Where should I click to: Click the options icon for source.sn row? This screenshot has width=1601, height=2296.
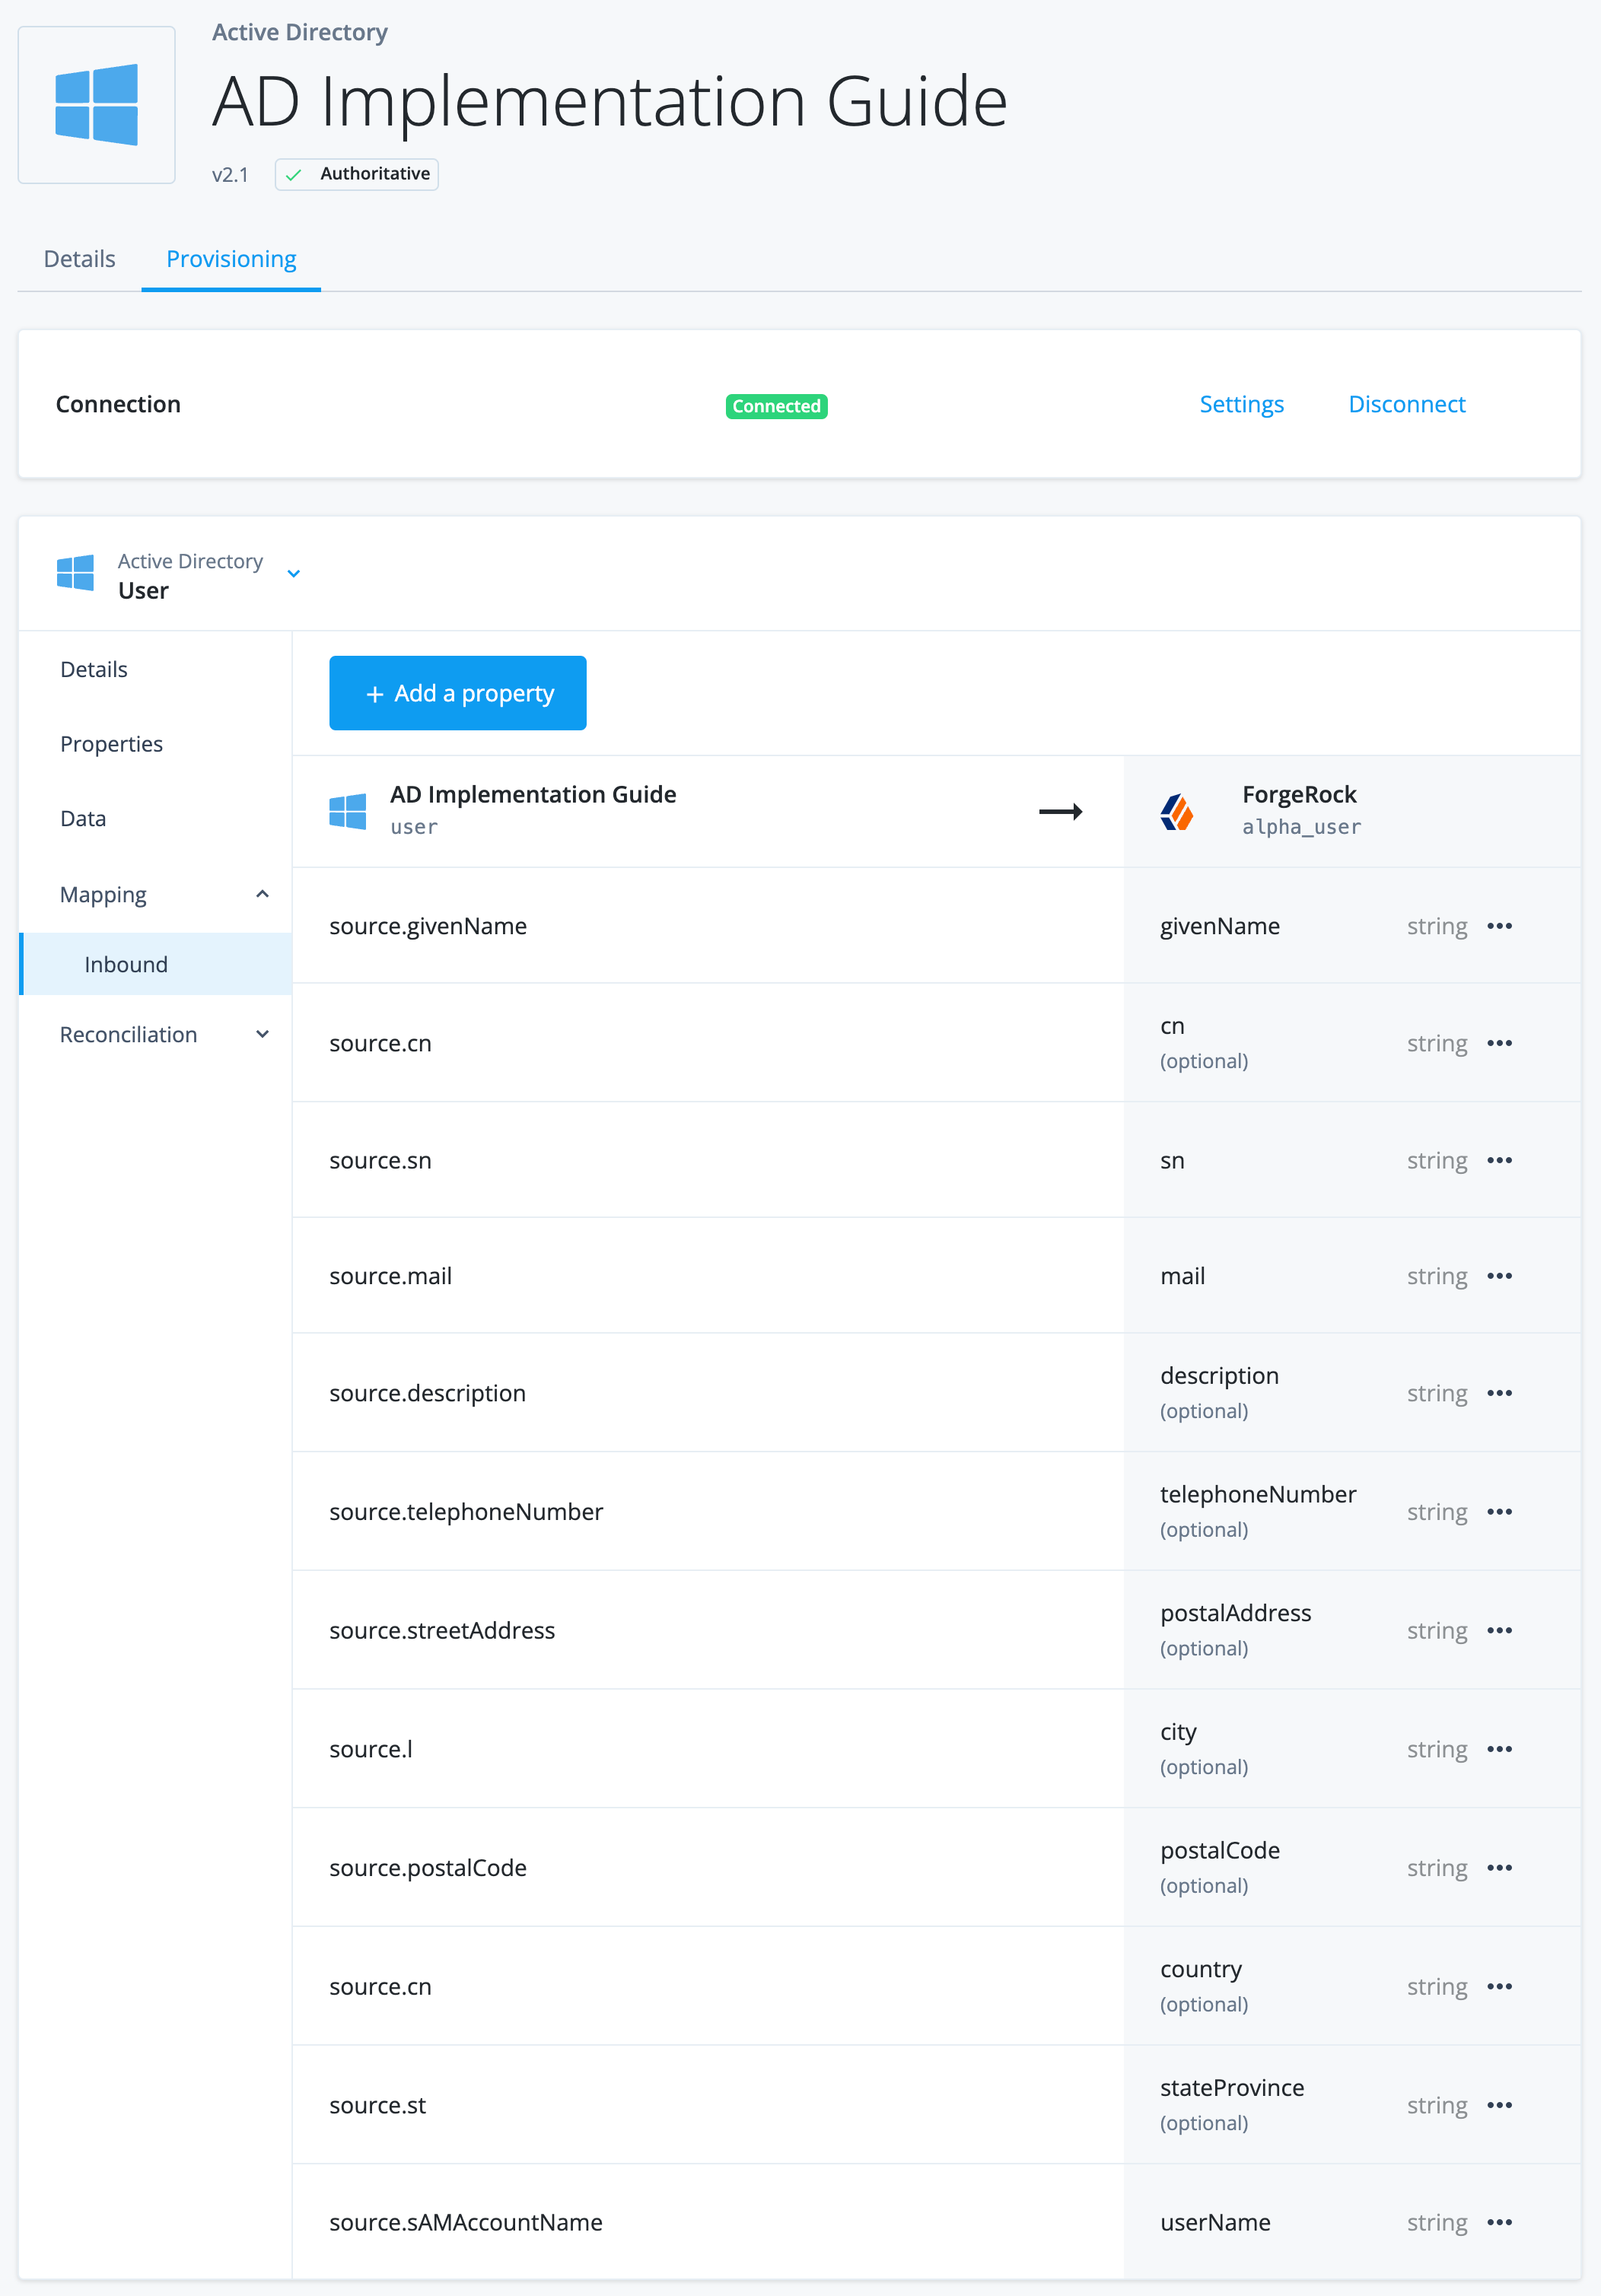click(x=1500, y=1160)
